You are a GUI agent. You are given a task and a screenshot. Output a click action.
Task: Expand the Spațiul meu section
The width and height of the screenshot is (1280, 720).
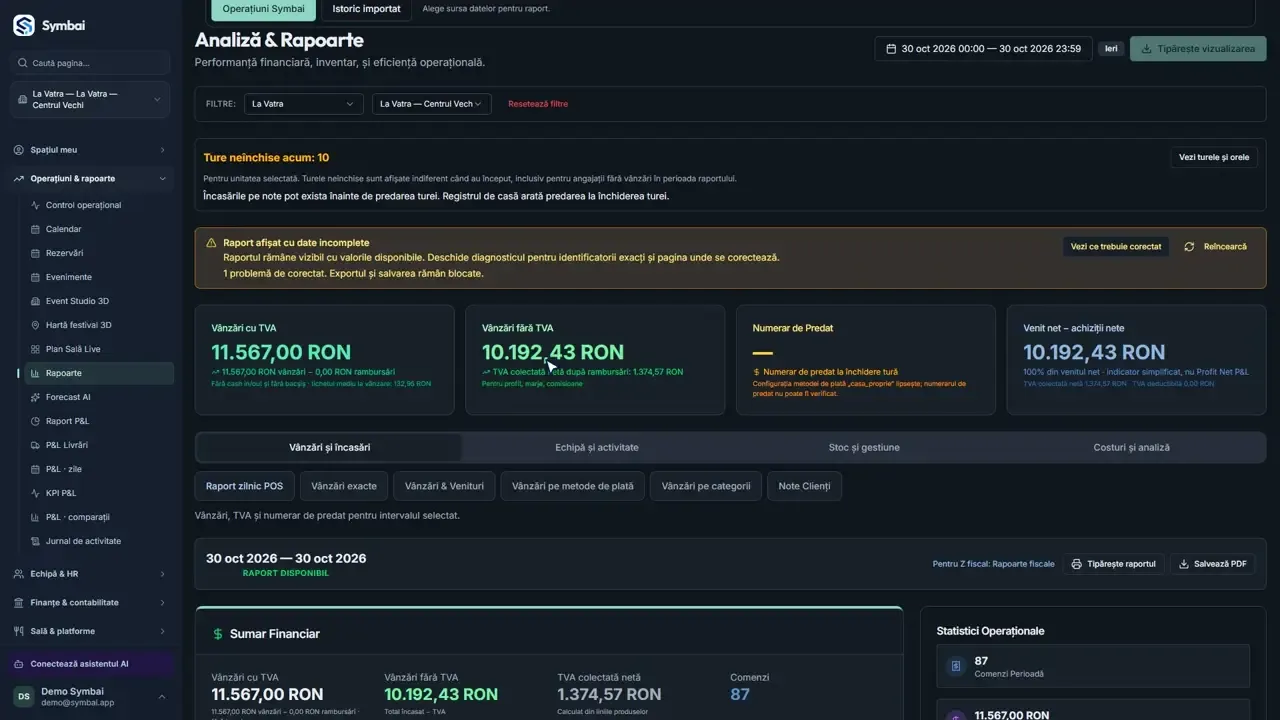pos(91,150)
